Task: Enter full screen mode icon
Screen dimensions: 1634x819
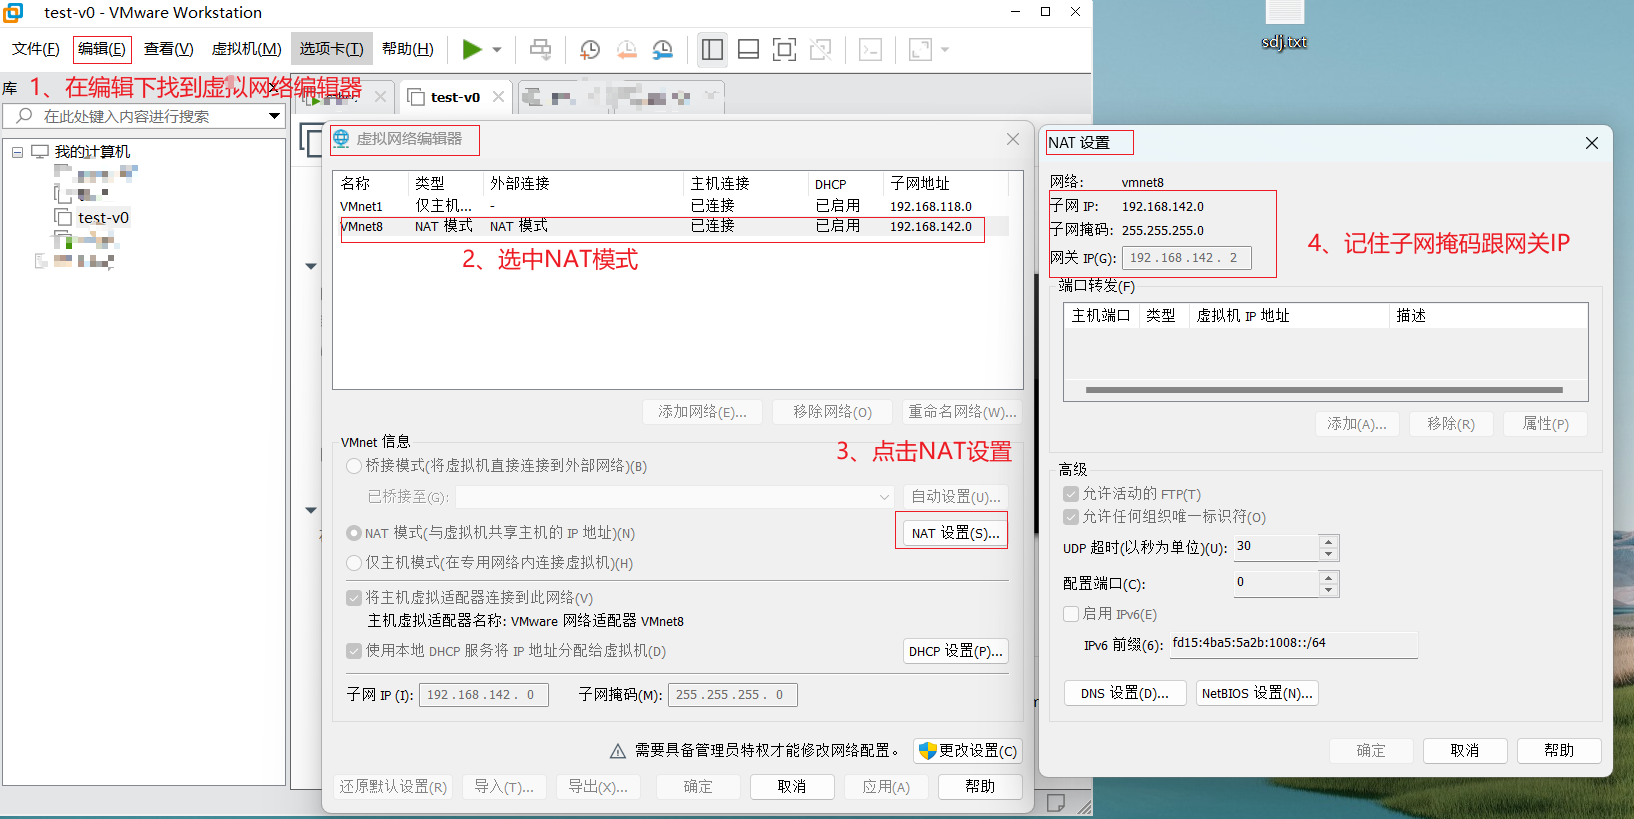Action: [x=785, y=49]
